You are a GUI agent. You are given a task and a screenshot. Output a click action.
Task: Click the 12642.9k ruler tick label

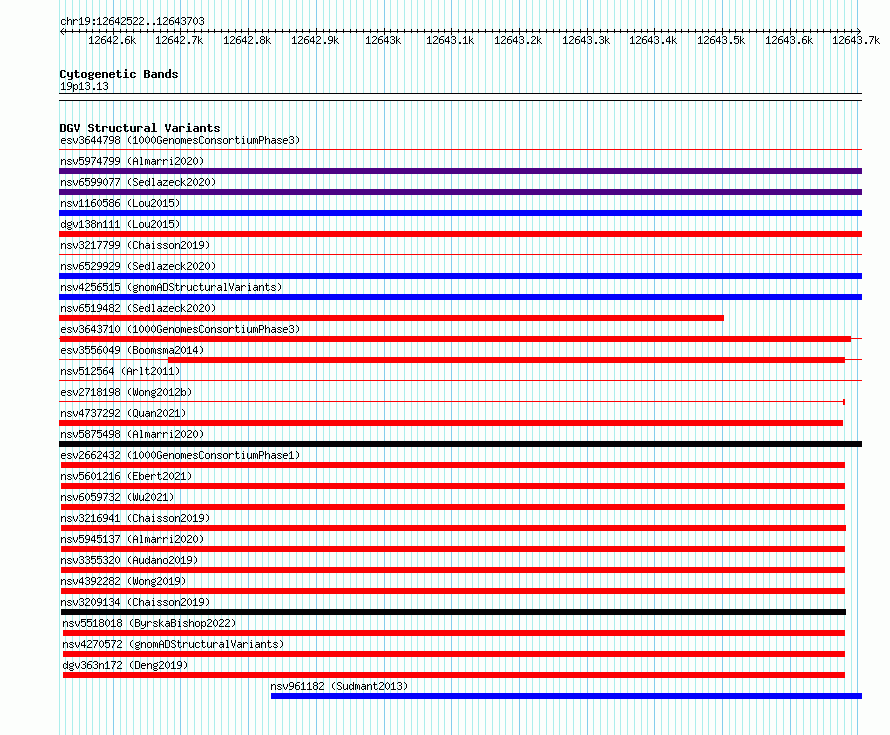315,40
